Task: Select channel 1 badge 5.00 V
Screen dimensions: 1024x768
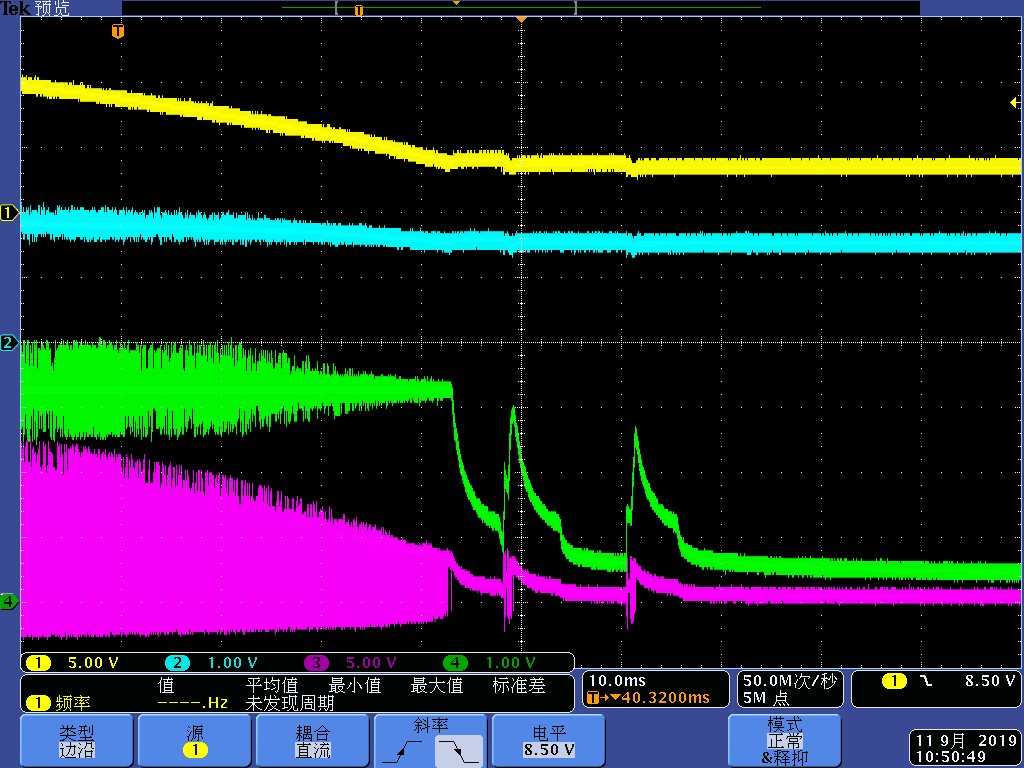Action: [73, 663]
